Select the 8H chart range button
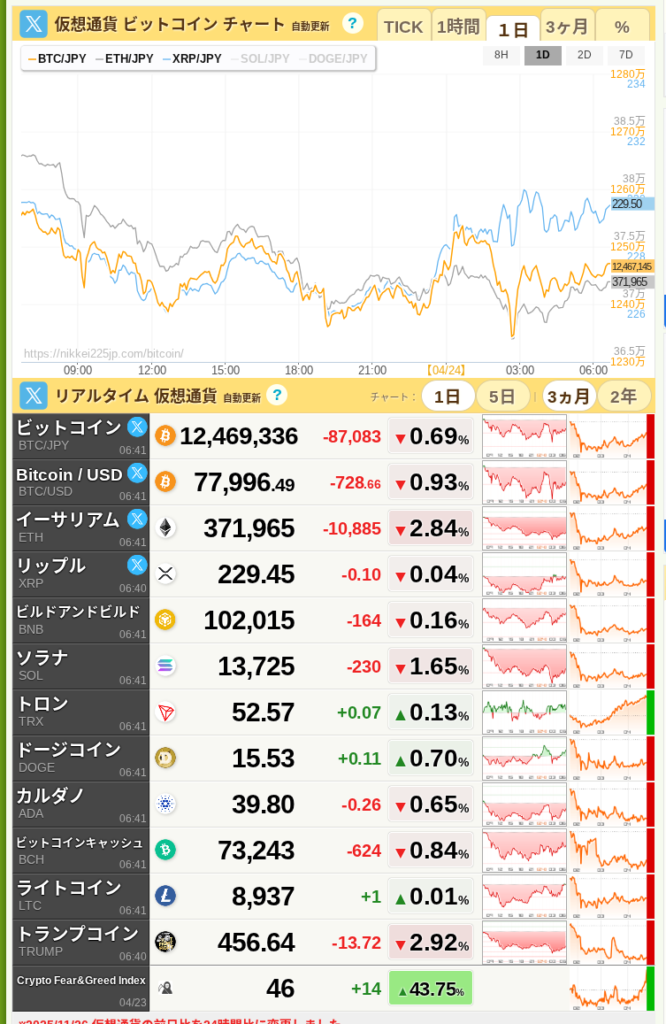Image resolution: width=666 pixels, height=1024 pixels. (x=501, y=55)
